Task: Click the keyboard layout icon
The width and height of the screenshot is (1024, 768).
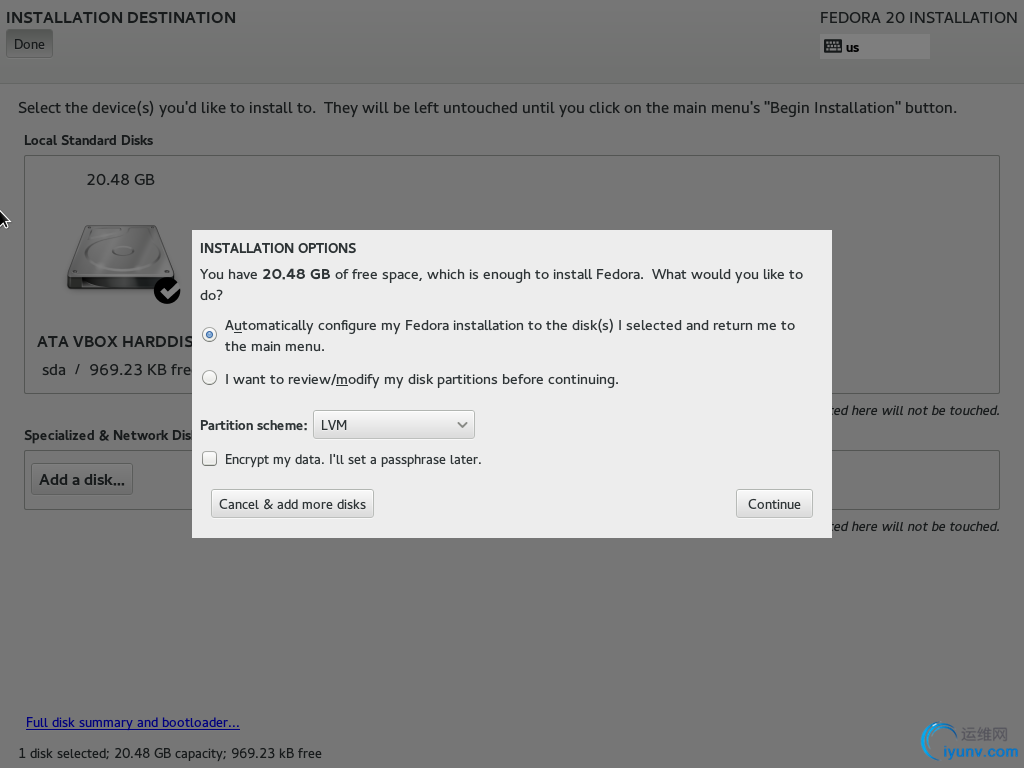Action: coord(833,46)
